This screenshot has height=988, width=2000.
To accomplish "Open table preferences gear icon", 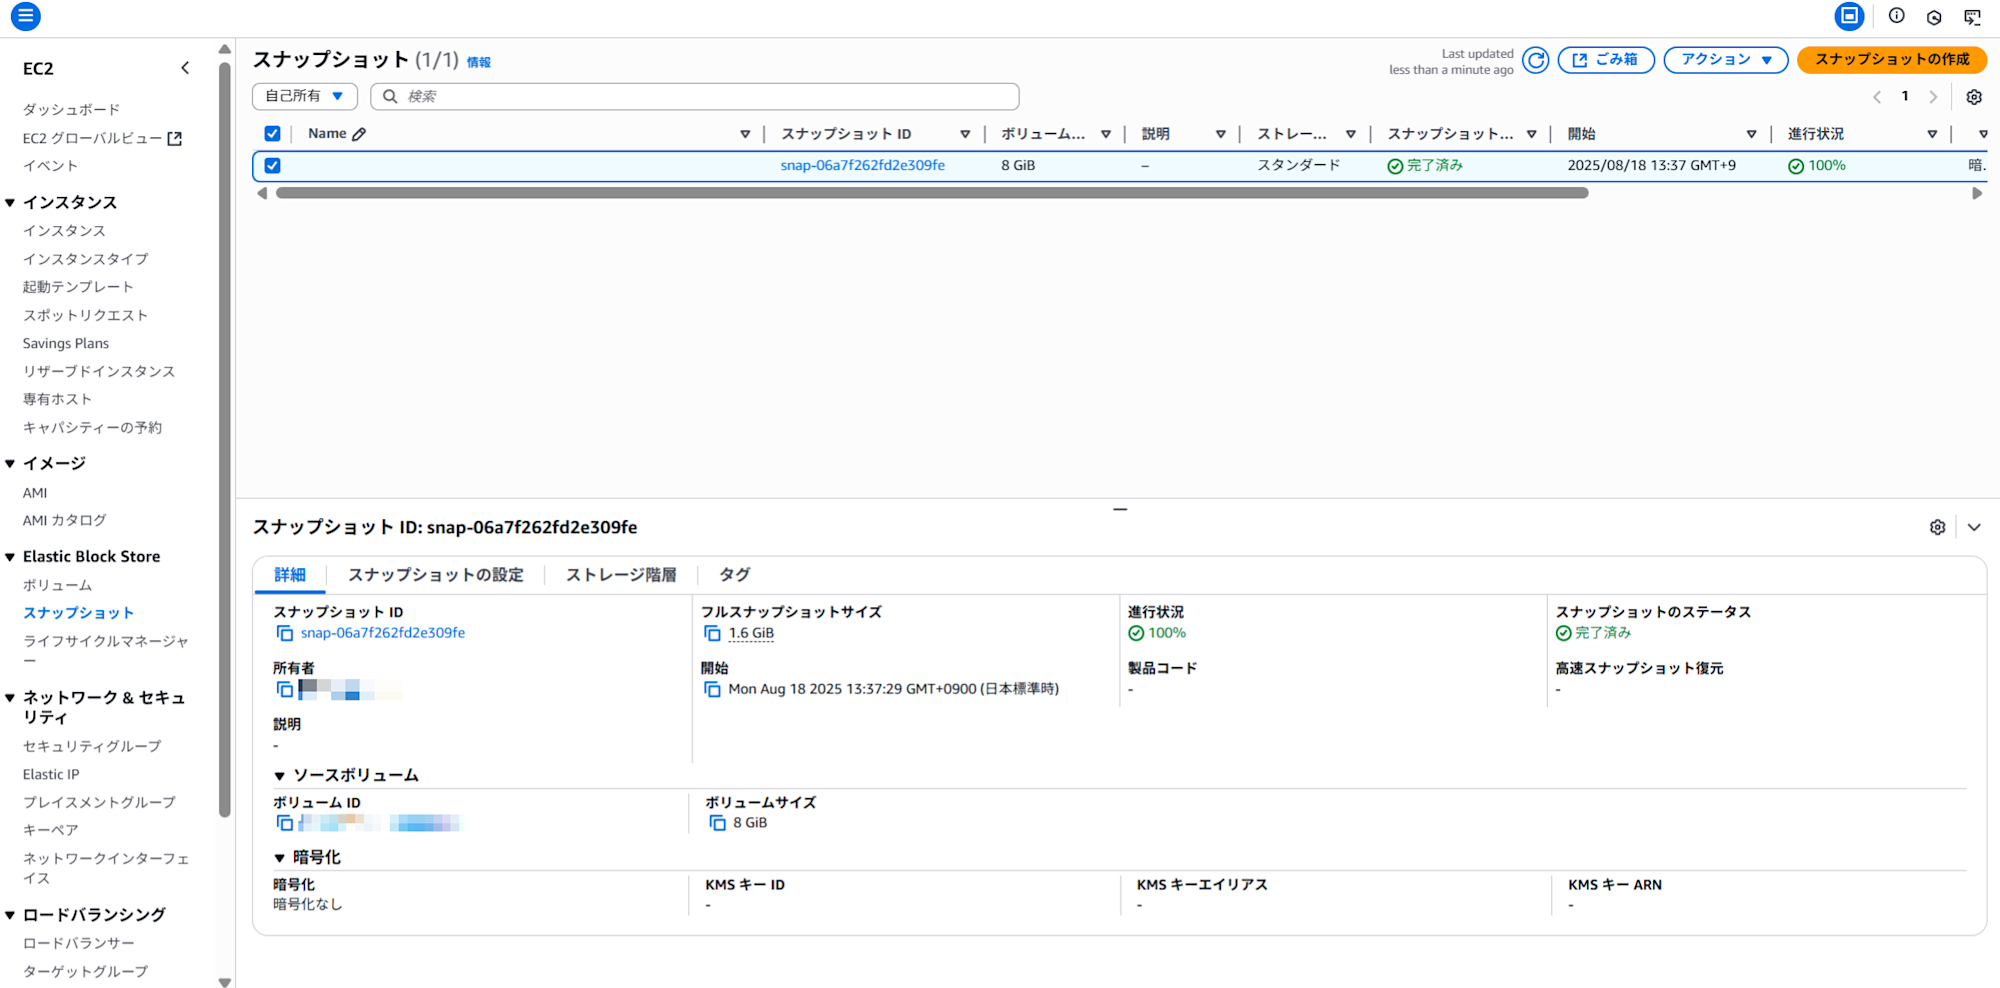I will [x=1974, y=97].
